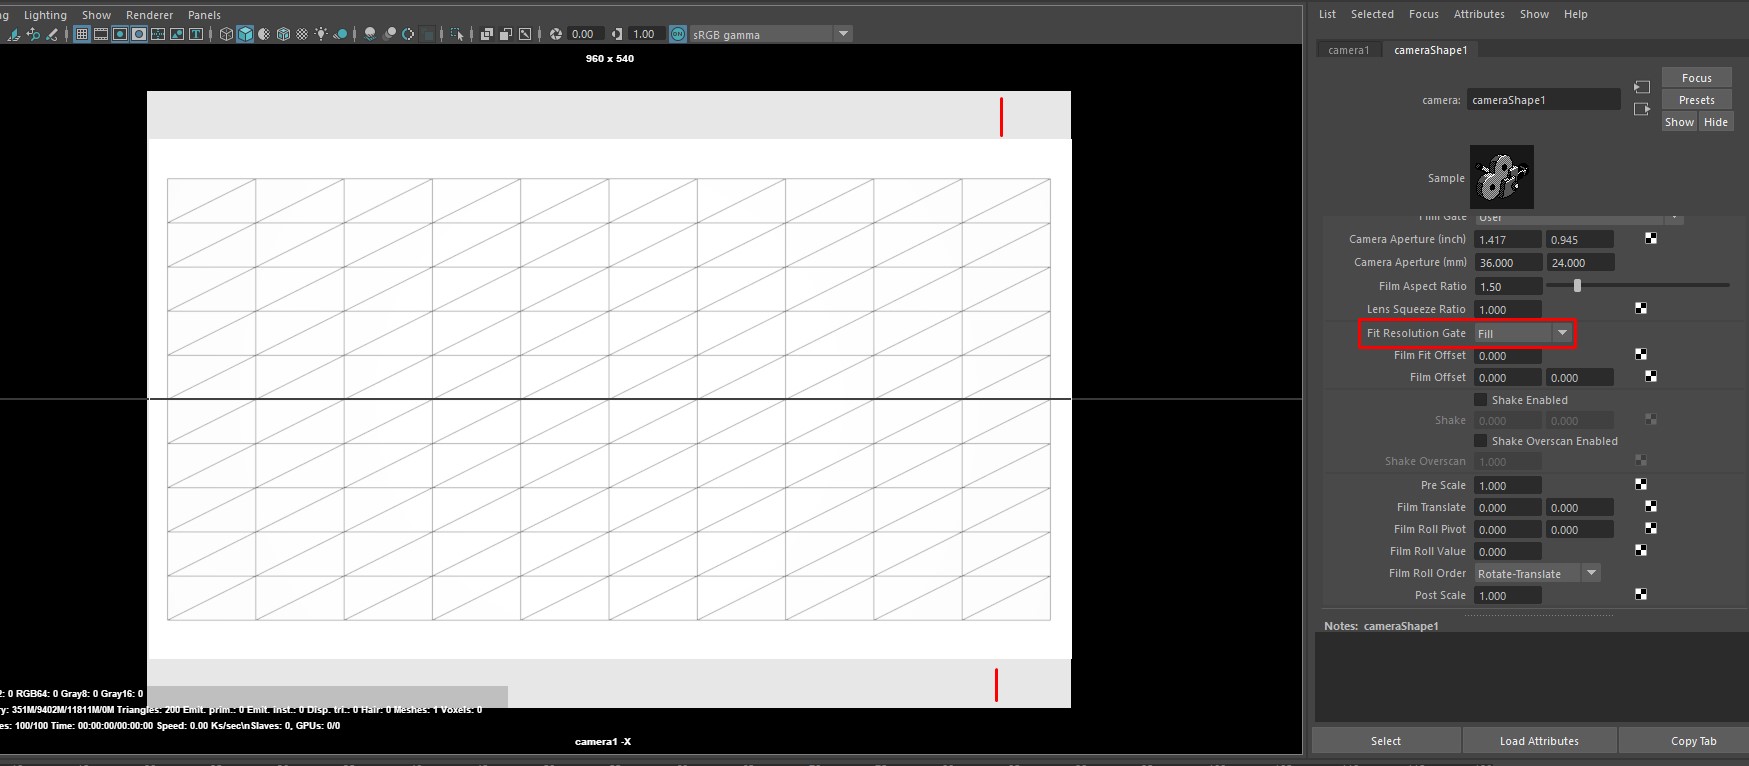The height and width of the screenshot is (766, 1749).
Task: Click the Focus button
Action: [x=1696, y=78]
